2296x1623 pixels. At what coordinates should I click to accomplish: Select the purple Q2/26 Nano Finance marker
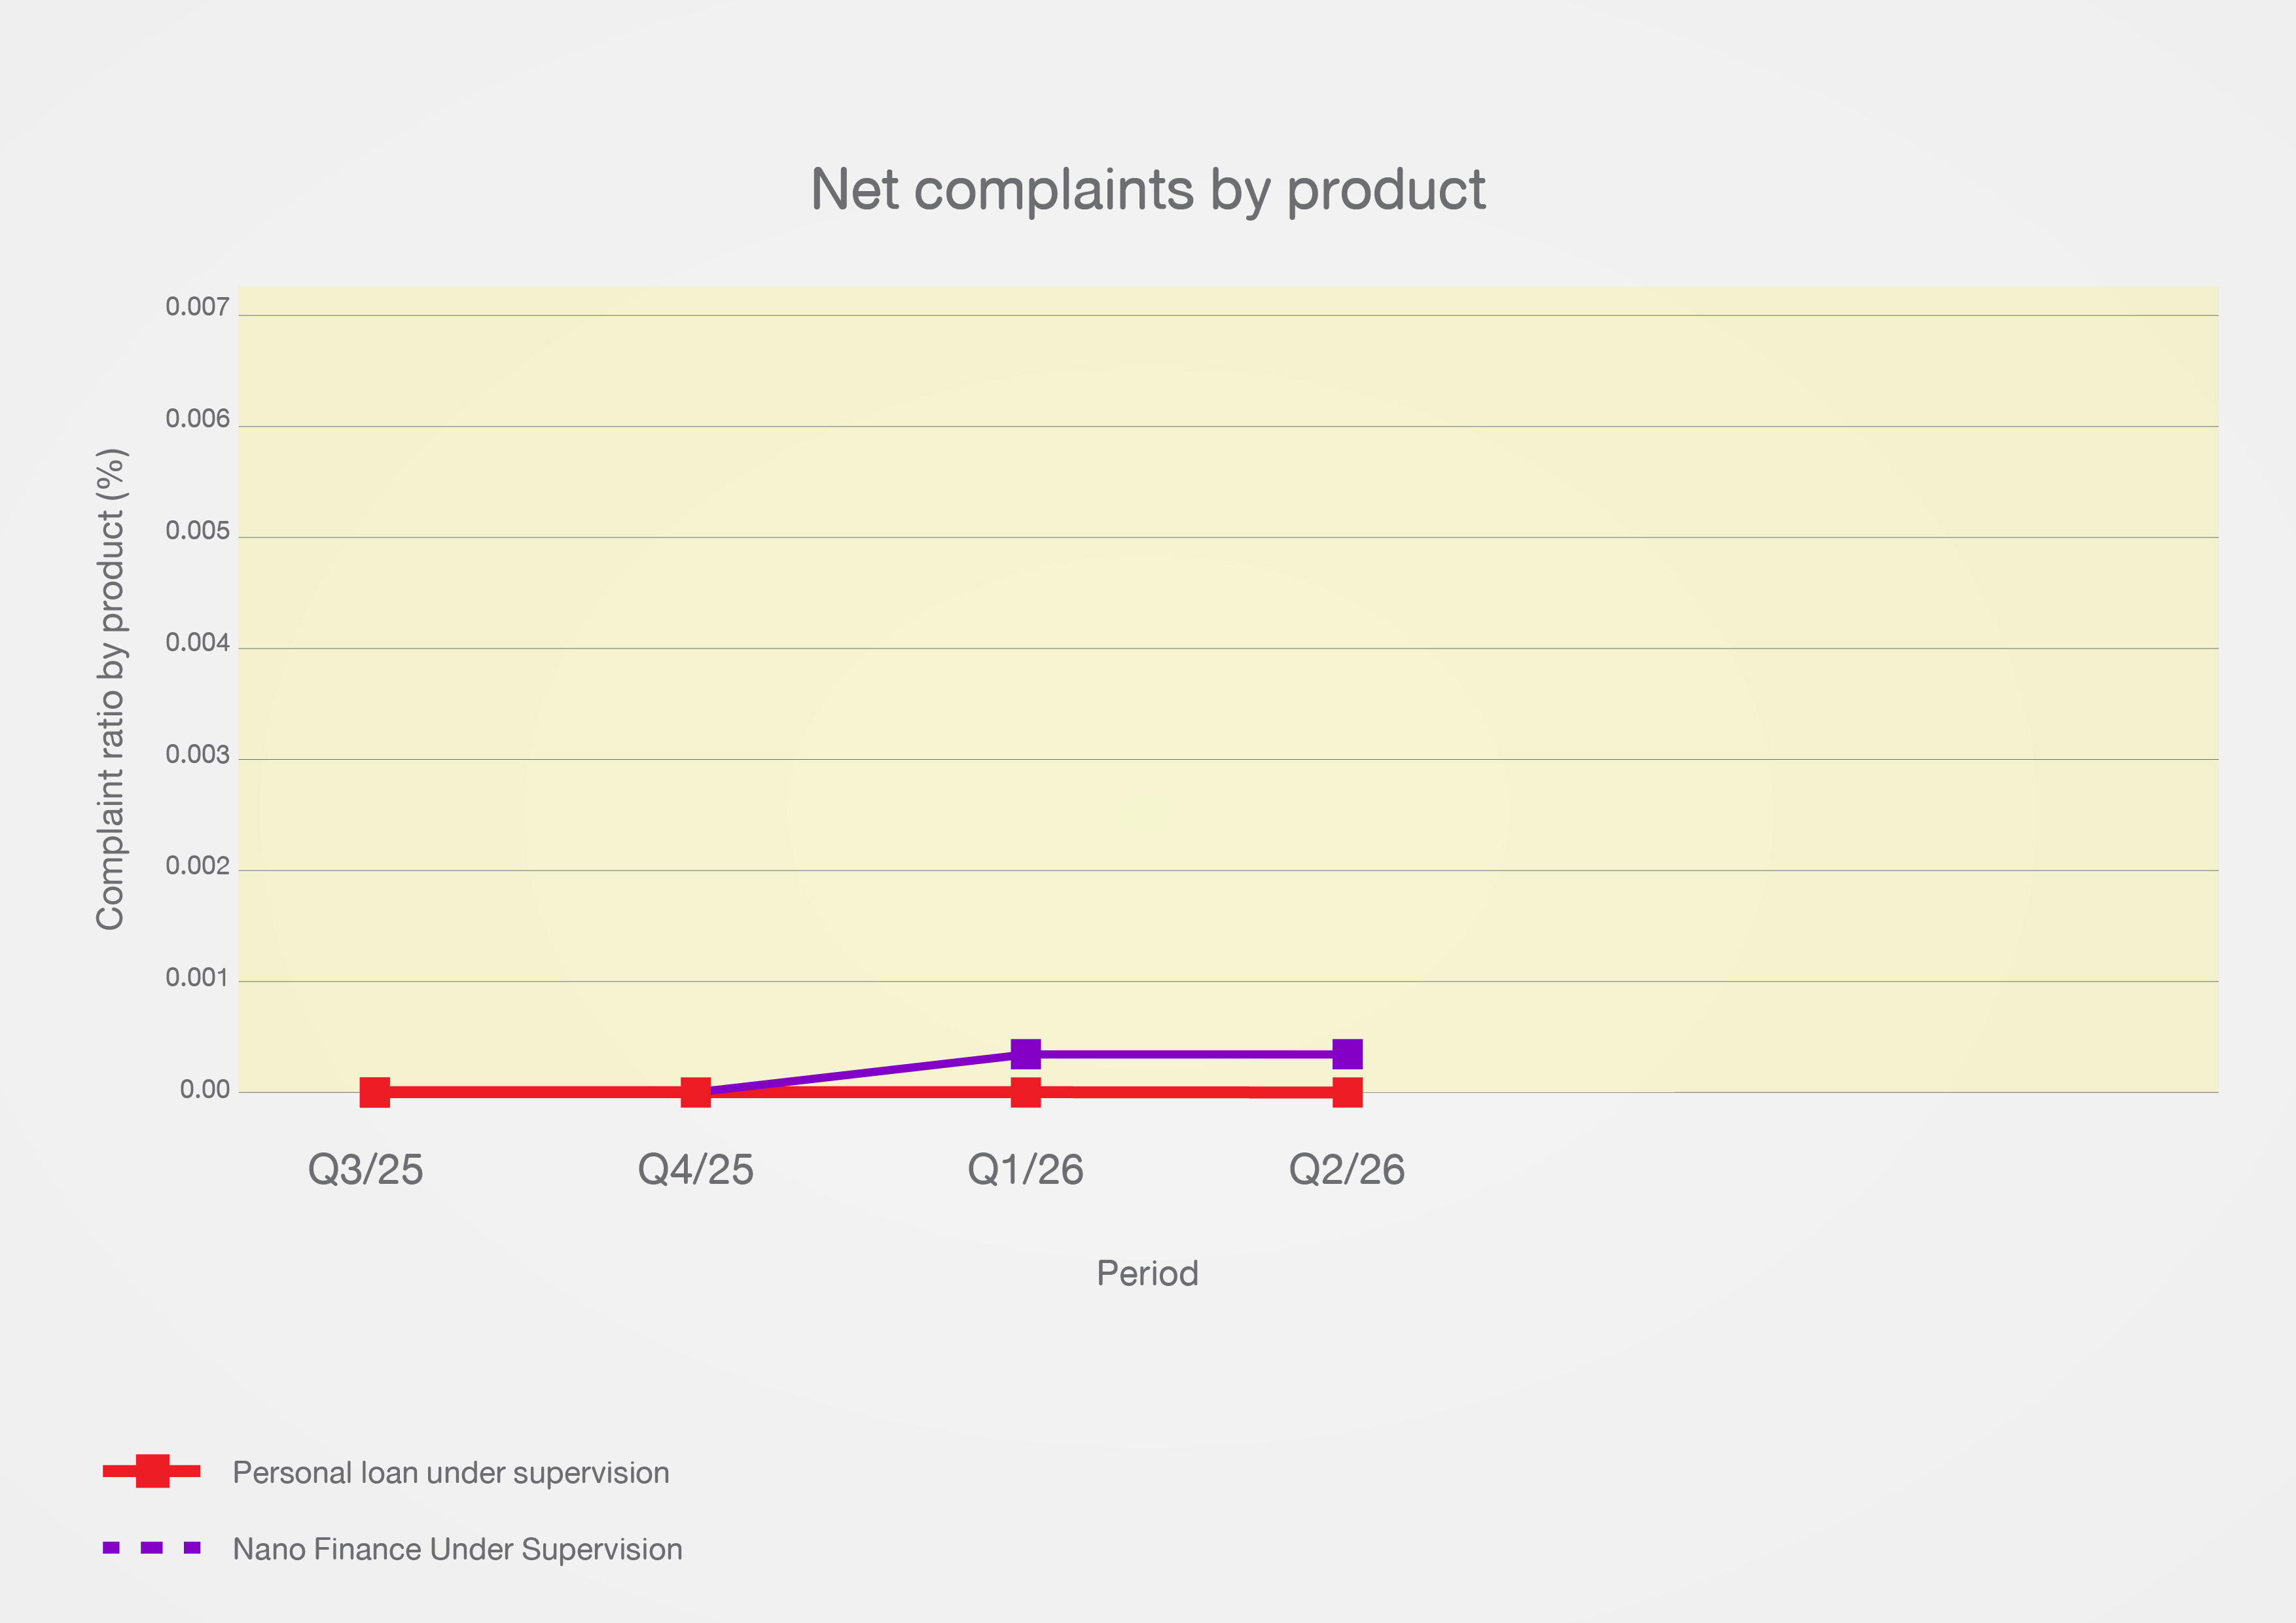(1347, 1054)
